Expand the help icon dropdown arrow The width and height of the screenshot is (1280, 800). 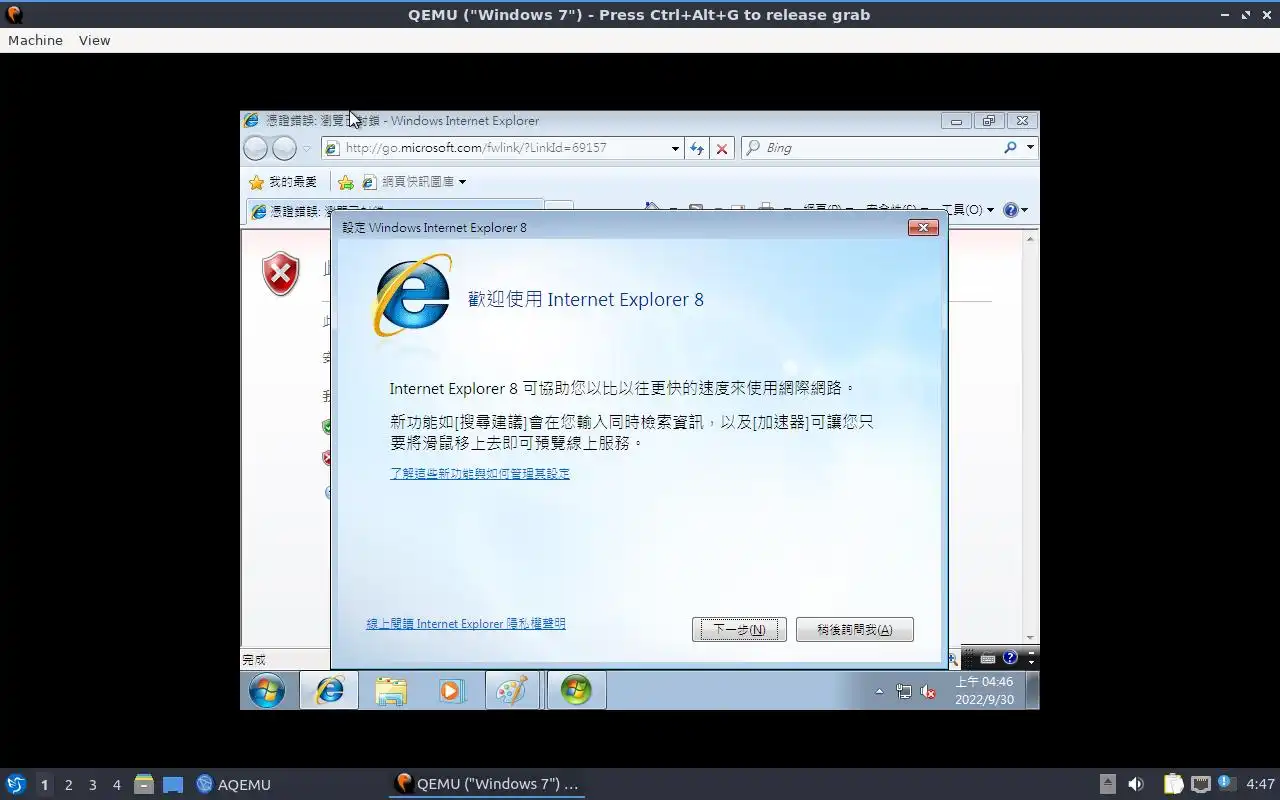pos(1024,210)
